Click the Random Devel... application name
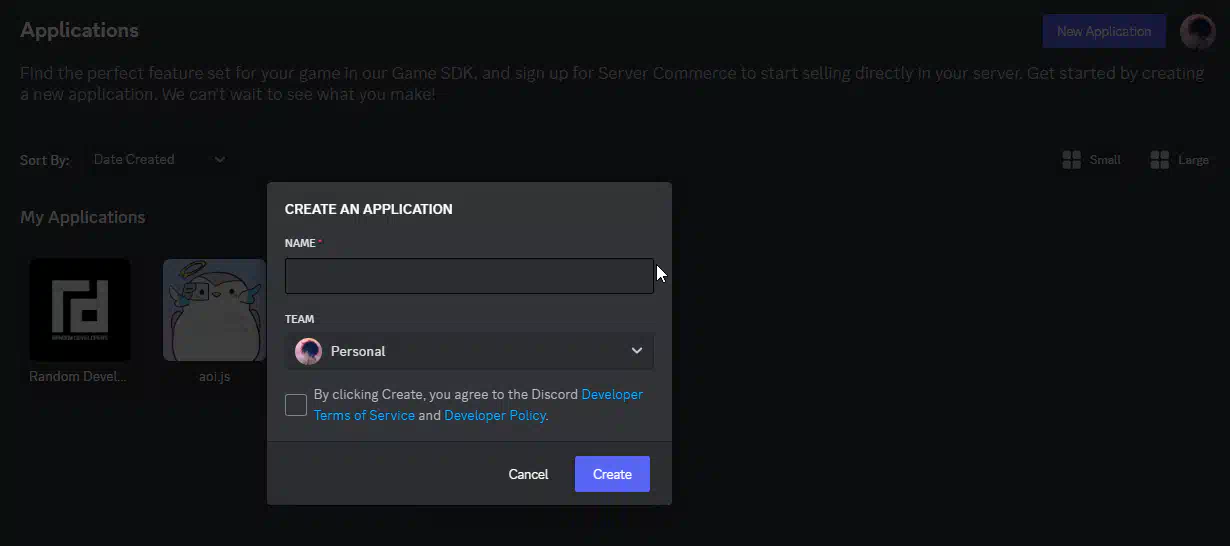 [79, 377]
